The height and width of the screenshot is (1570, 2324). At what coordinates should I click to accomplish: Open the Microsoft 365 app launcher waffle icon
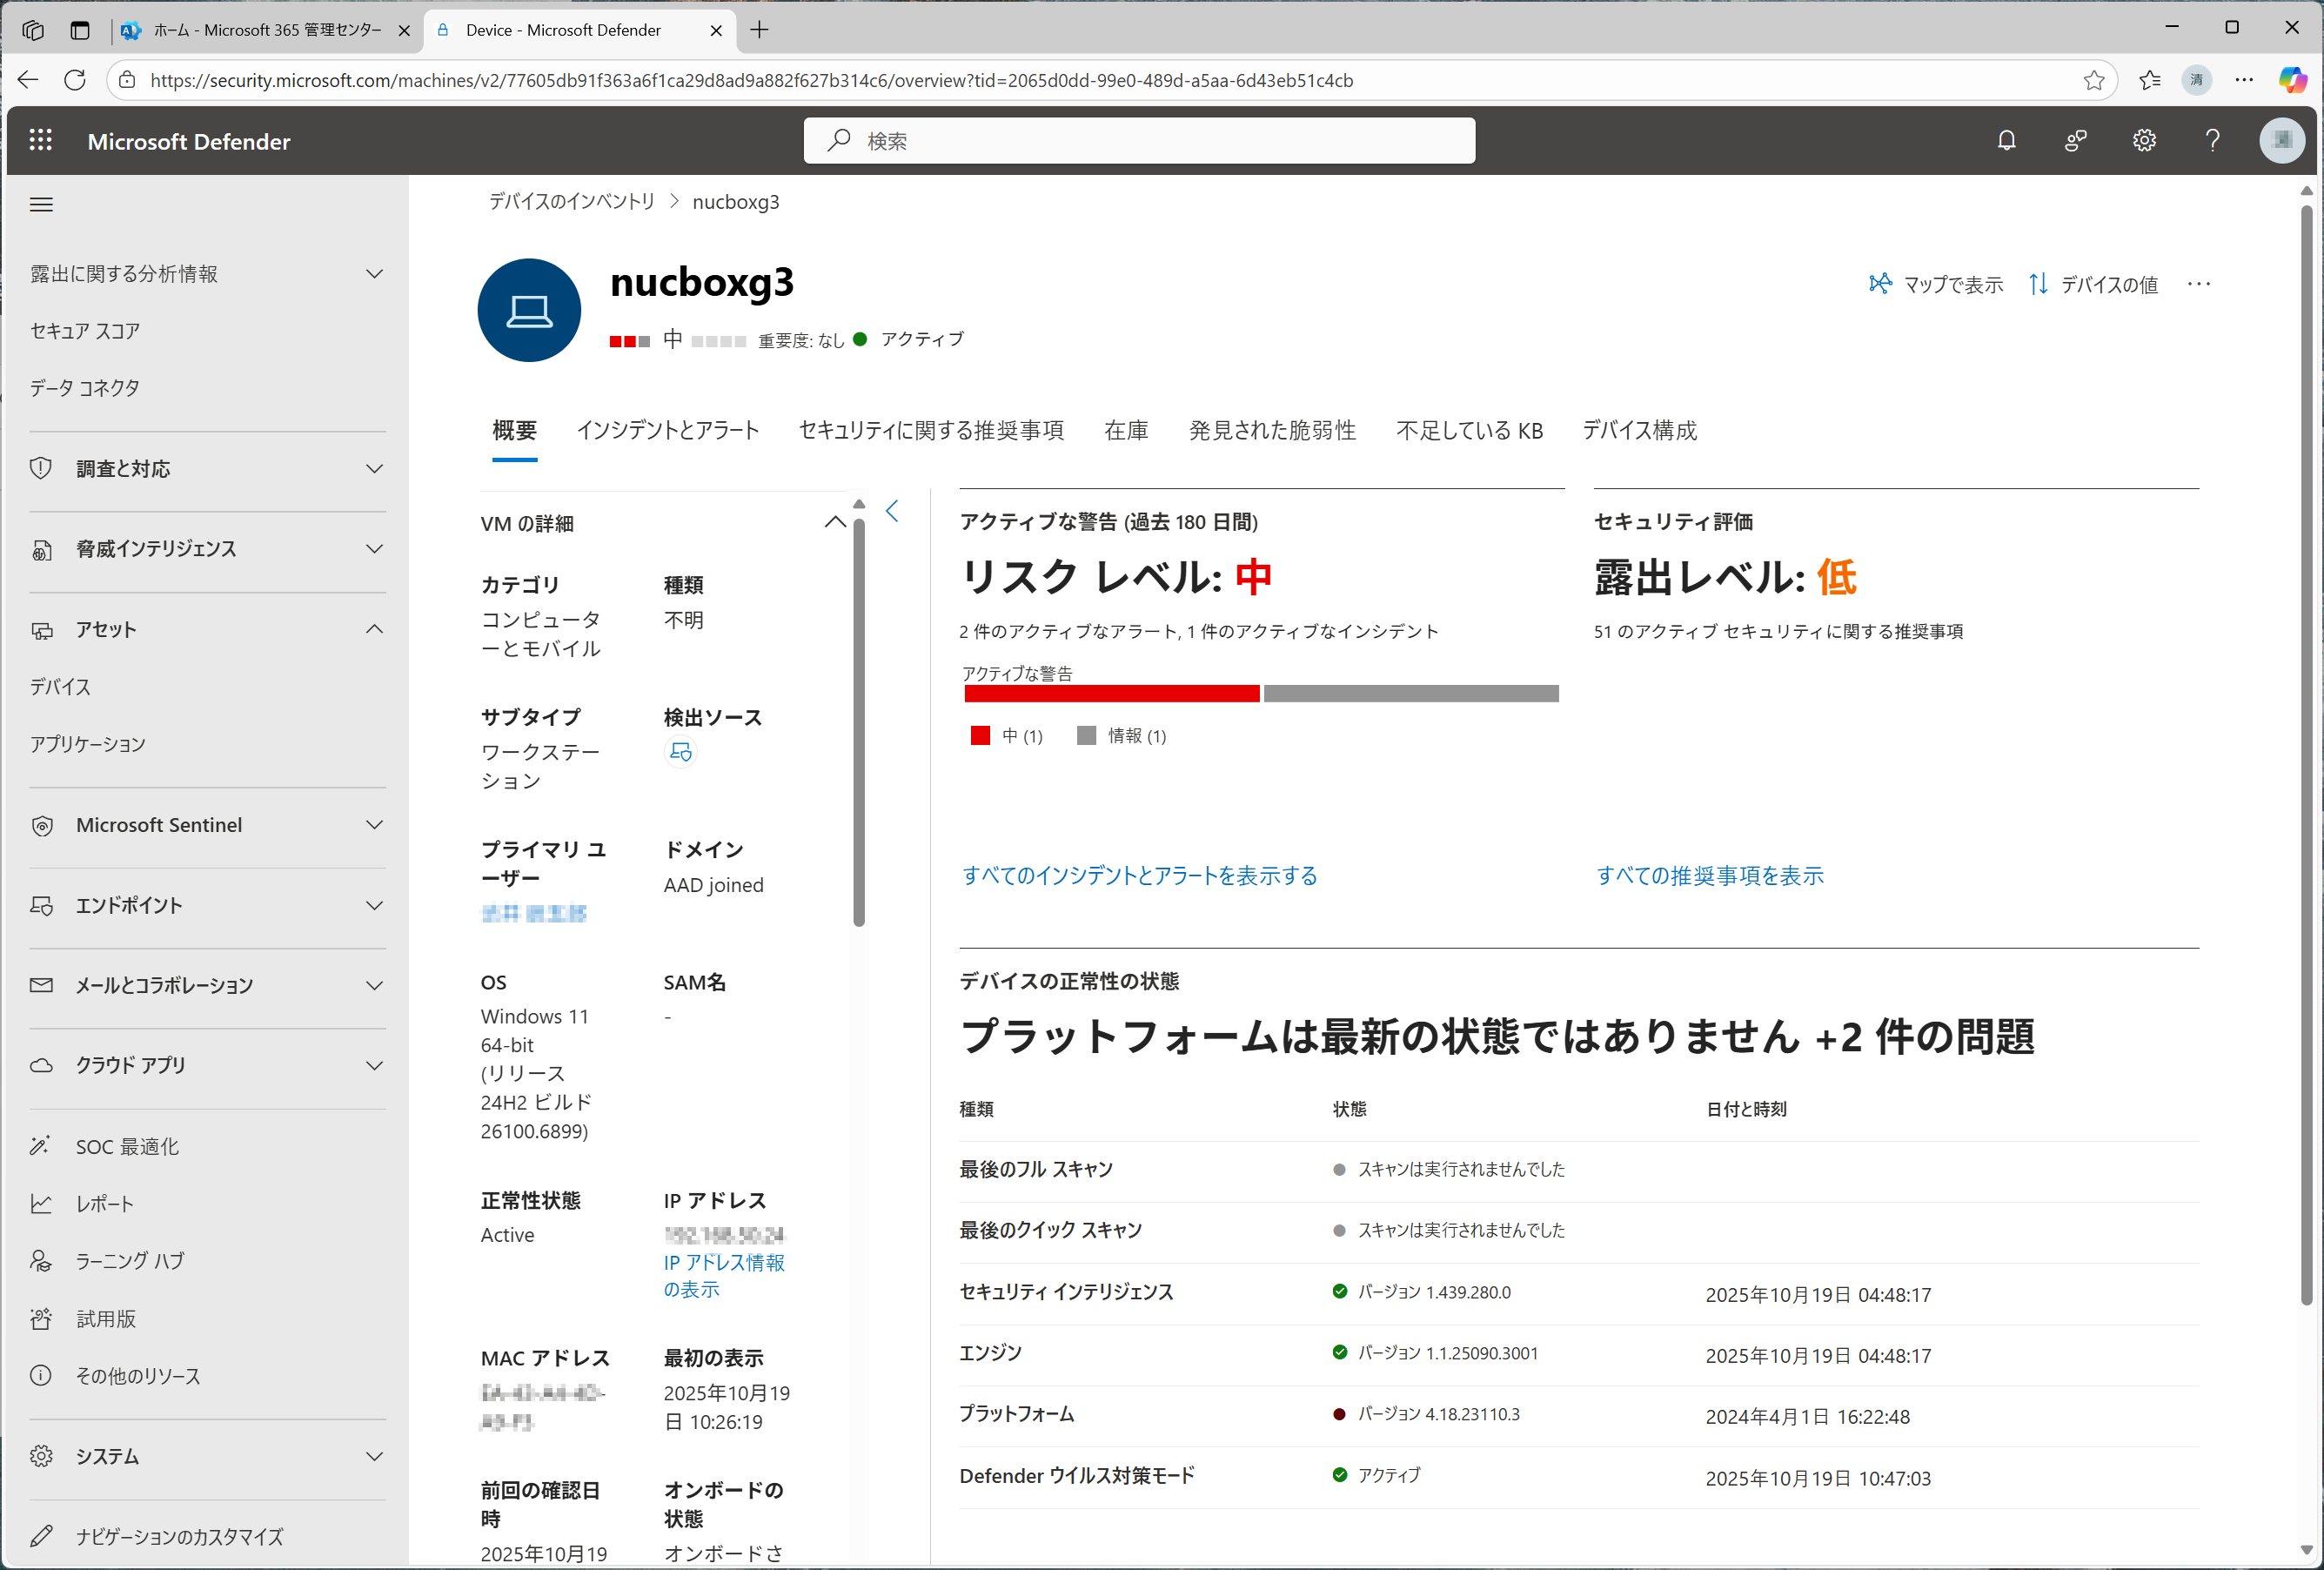(x=41, y=141)
